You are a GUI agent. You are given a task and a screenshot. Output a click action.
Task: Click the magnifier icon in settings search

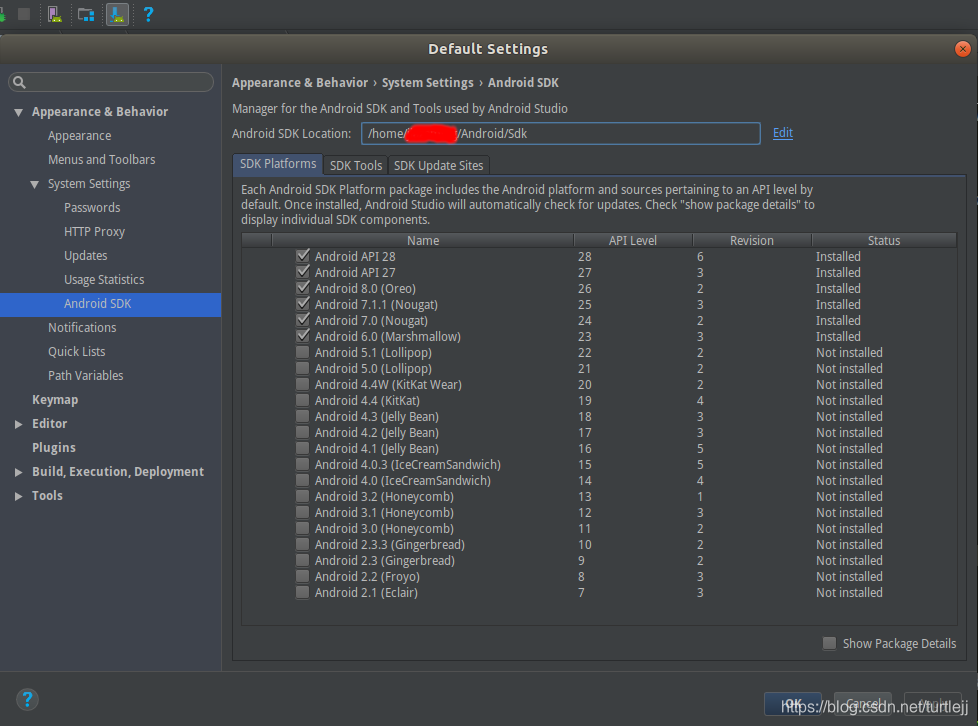click(19, 82)
